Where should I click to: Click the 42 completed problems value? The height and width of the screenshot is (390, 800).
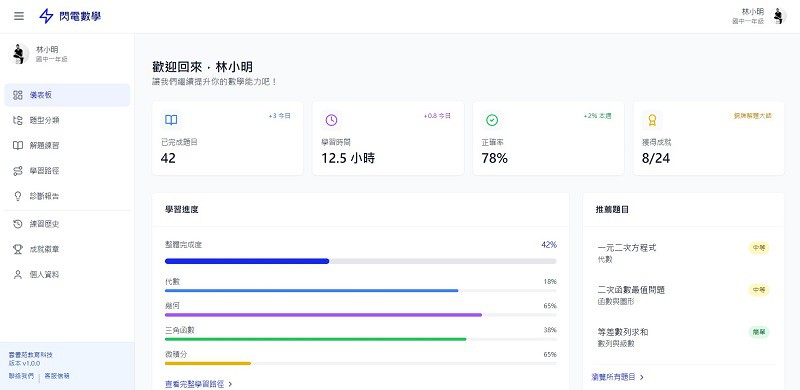[168, 158]
